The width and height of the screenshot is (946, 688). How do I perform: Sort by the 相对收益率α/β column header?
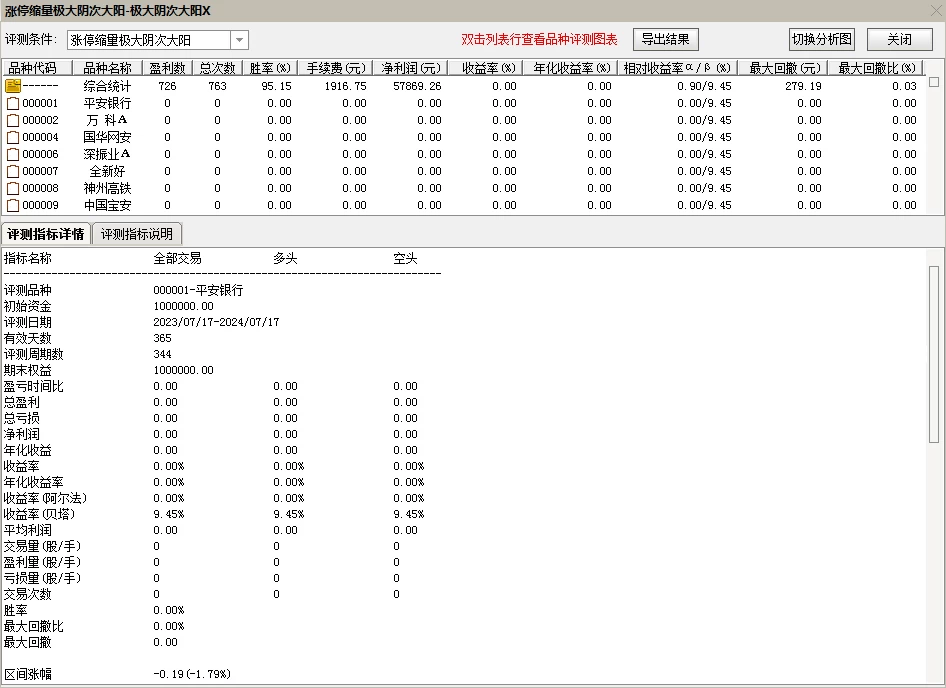pos(678,68)
